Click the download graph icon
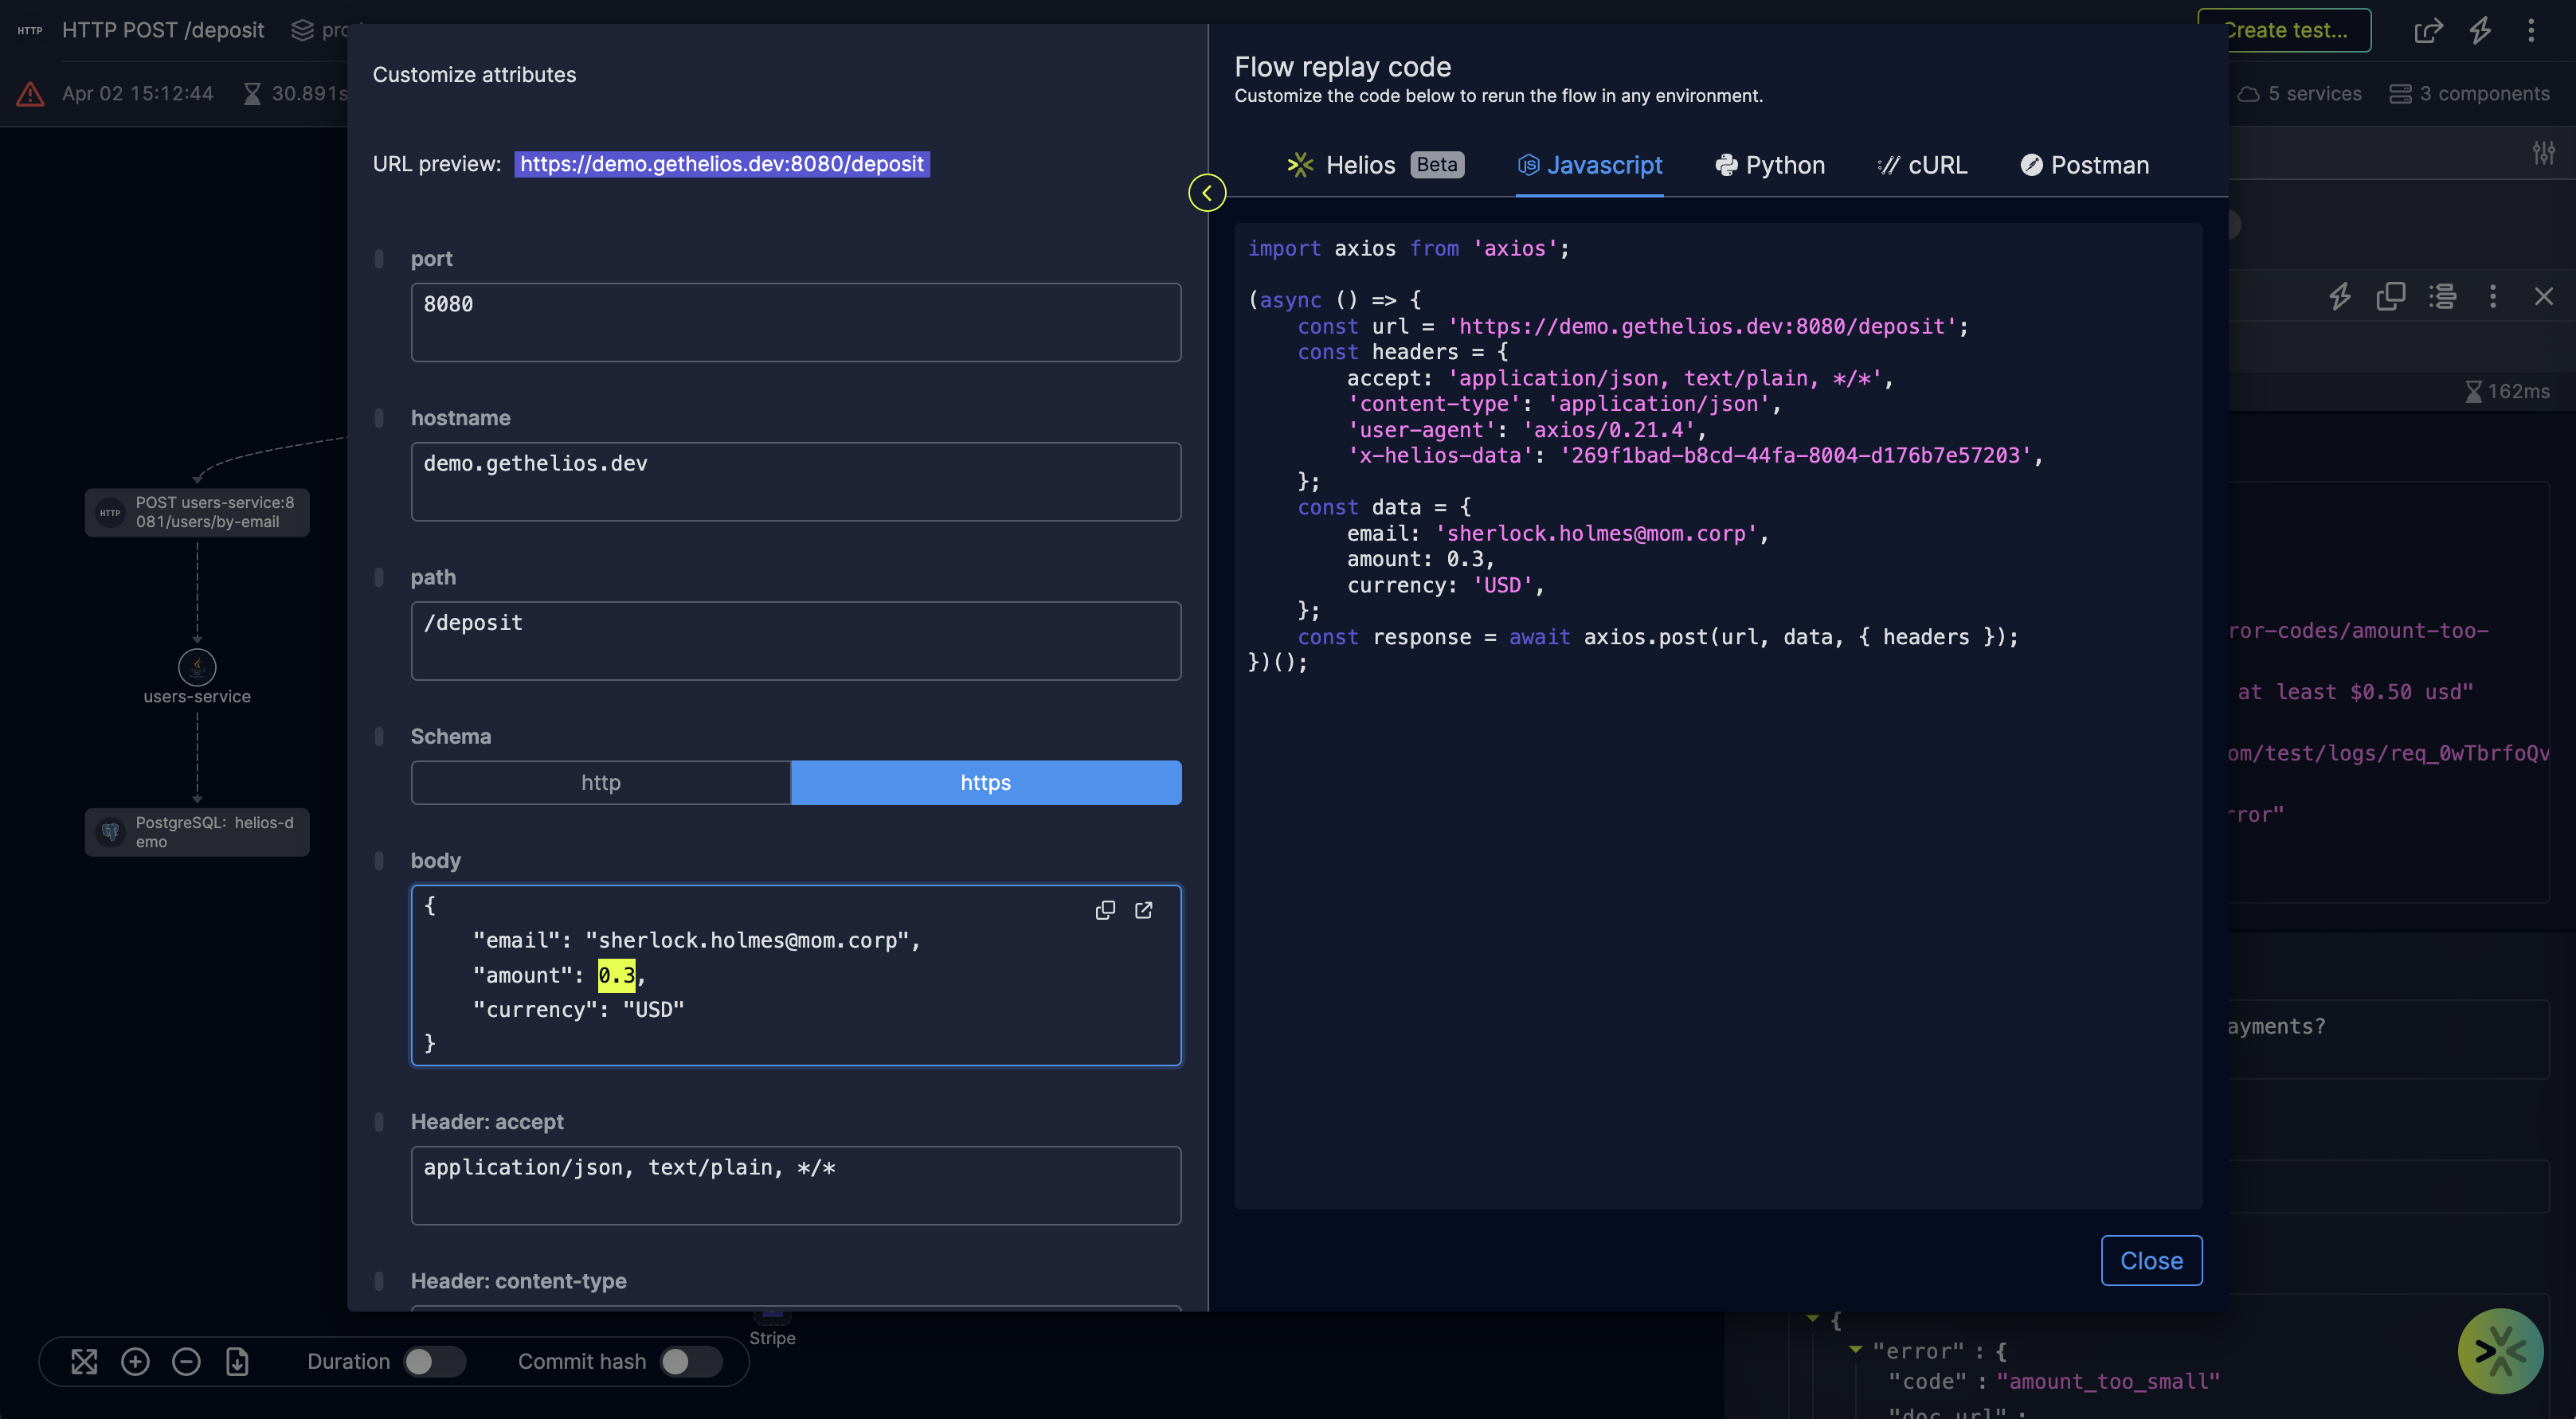 coord(237,1361)
